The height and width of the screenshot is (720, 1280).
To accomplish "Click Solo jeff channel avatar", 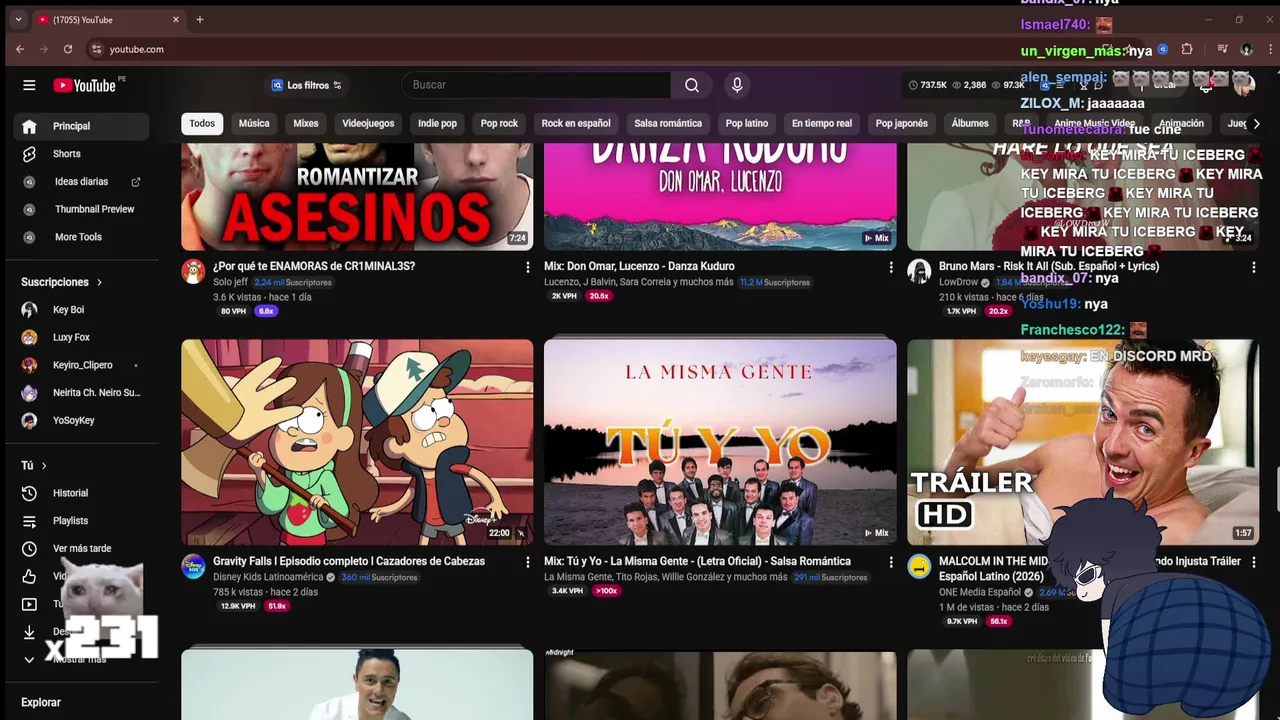I will click(193, 271).
